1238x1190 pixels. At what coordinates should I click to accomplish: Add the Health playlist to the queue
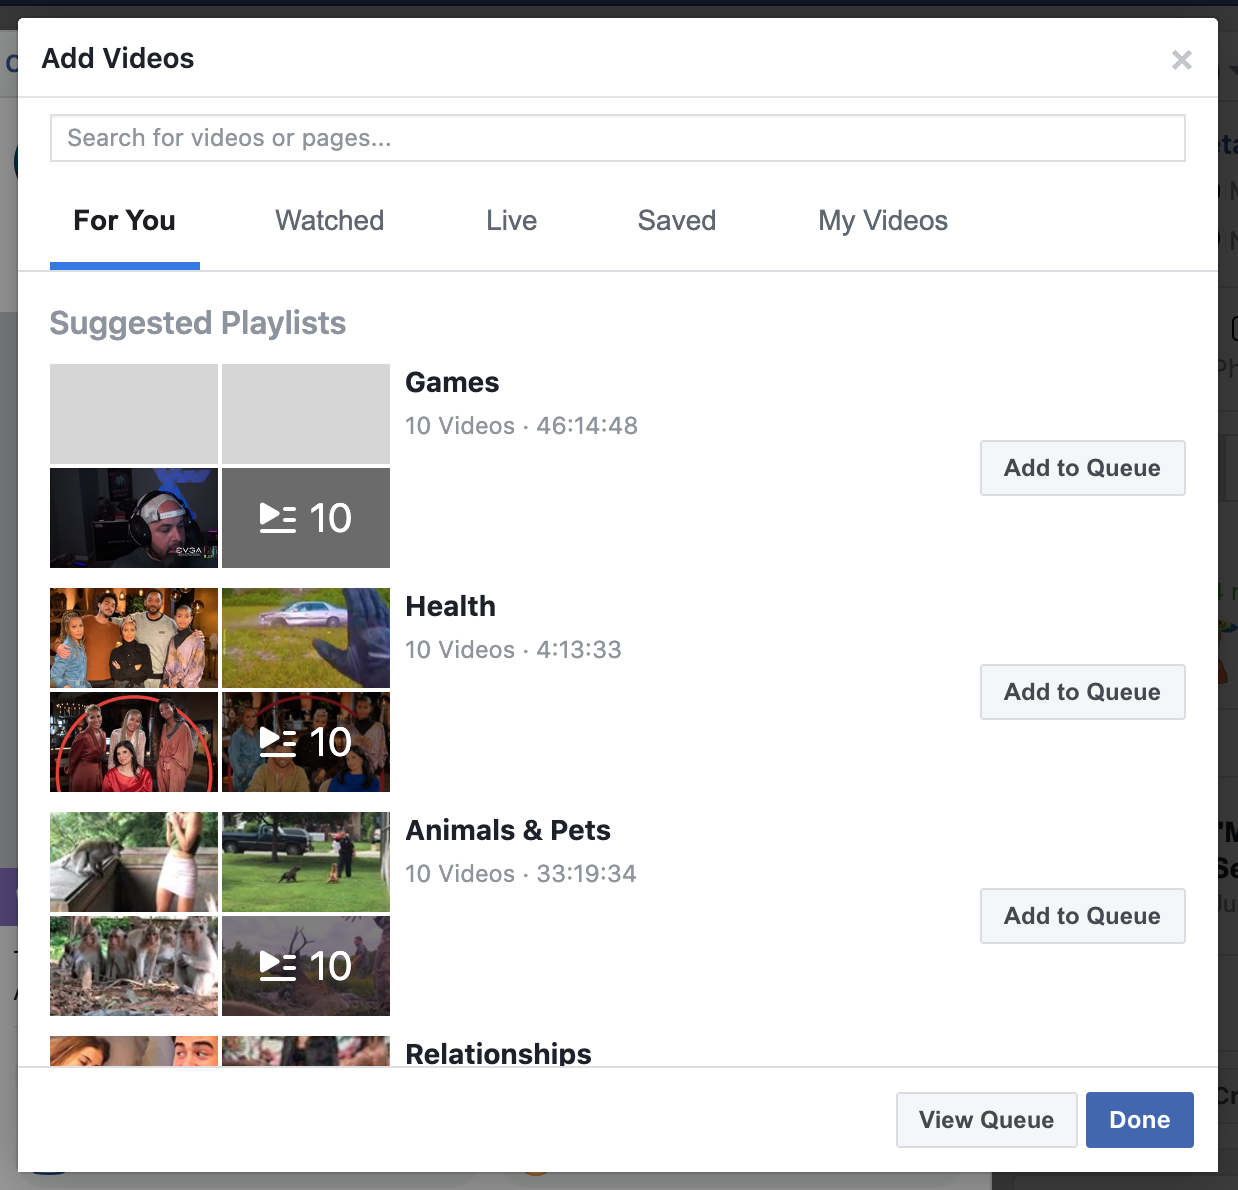pos(1082,692)
